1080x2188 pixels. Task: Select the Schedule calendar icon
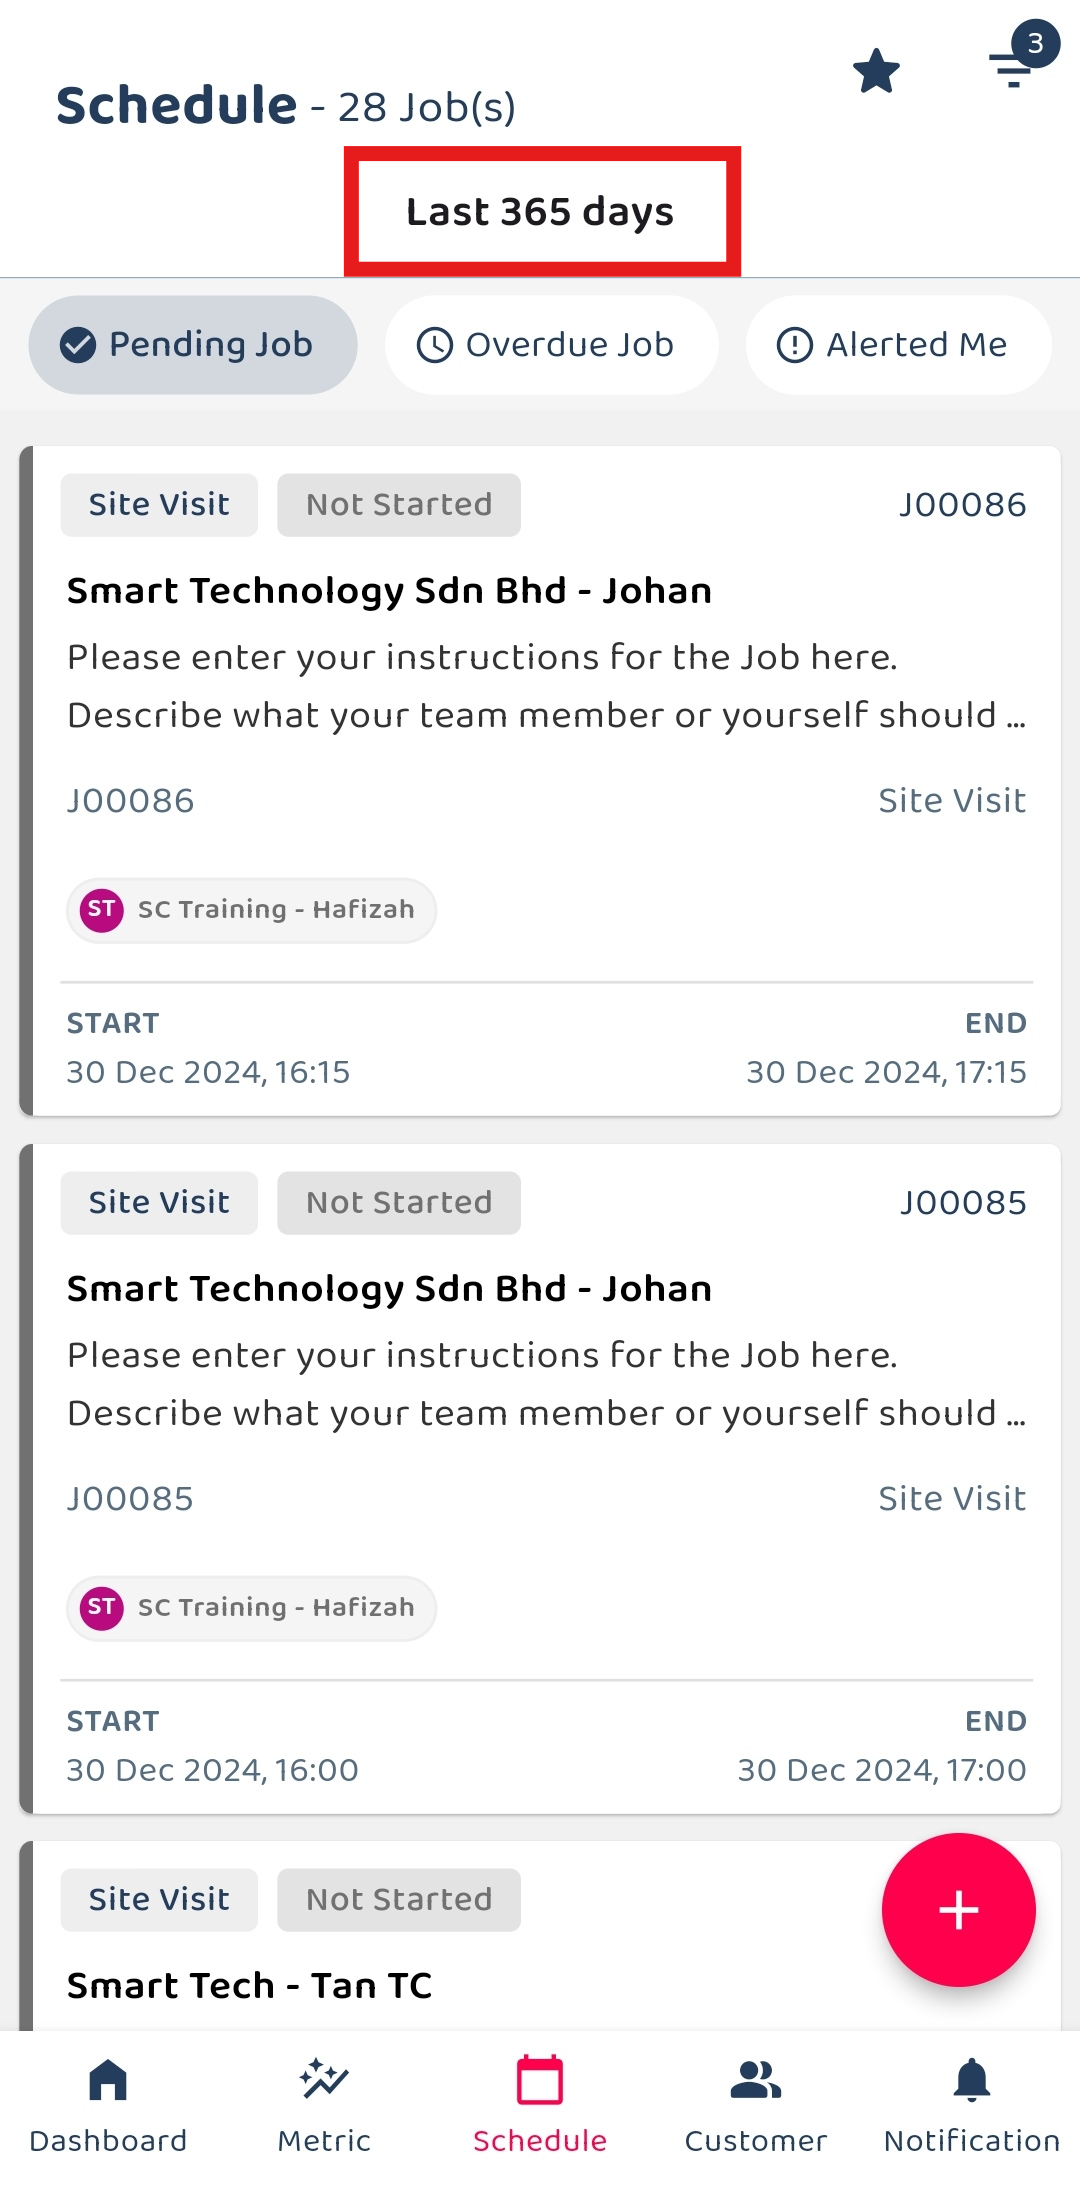click(x=540, y=2105)
